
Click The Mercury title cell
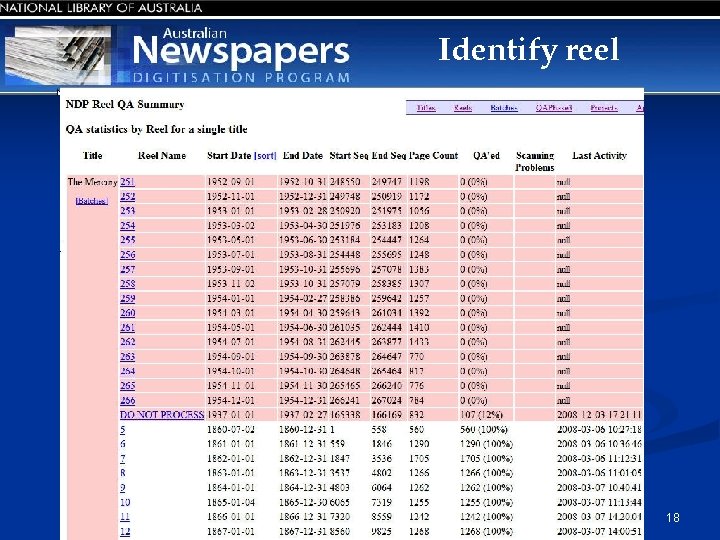tap(92, 182)
